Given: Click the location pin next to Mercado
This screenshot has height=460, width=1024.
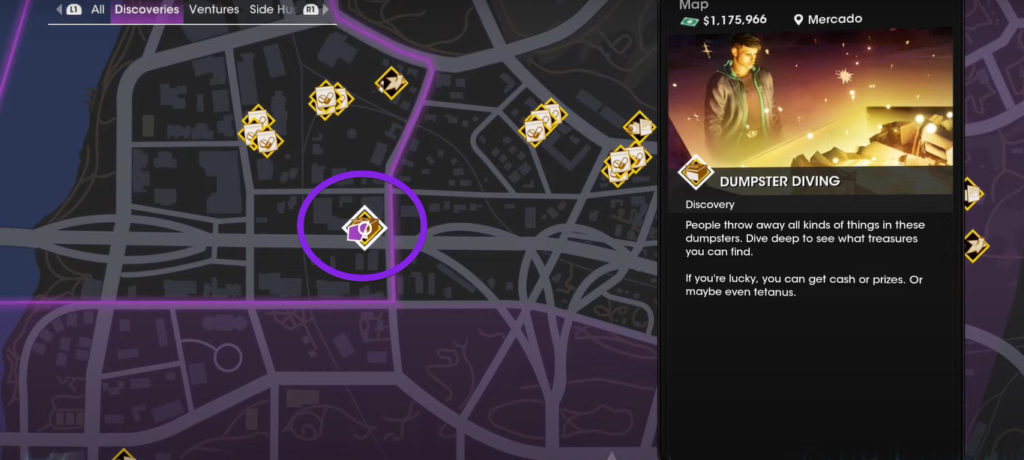Looking at the screenshot, I should (x=798, y=20).
